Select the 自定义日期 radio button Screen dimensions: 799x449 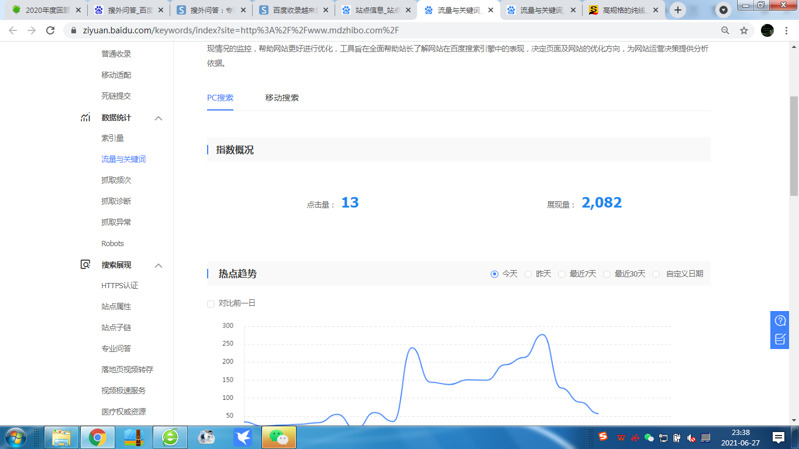click(656, 274)
